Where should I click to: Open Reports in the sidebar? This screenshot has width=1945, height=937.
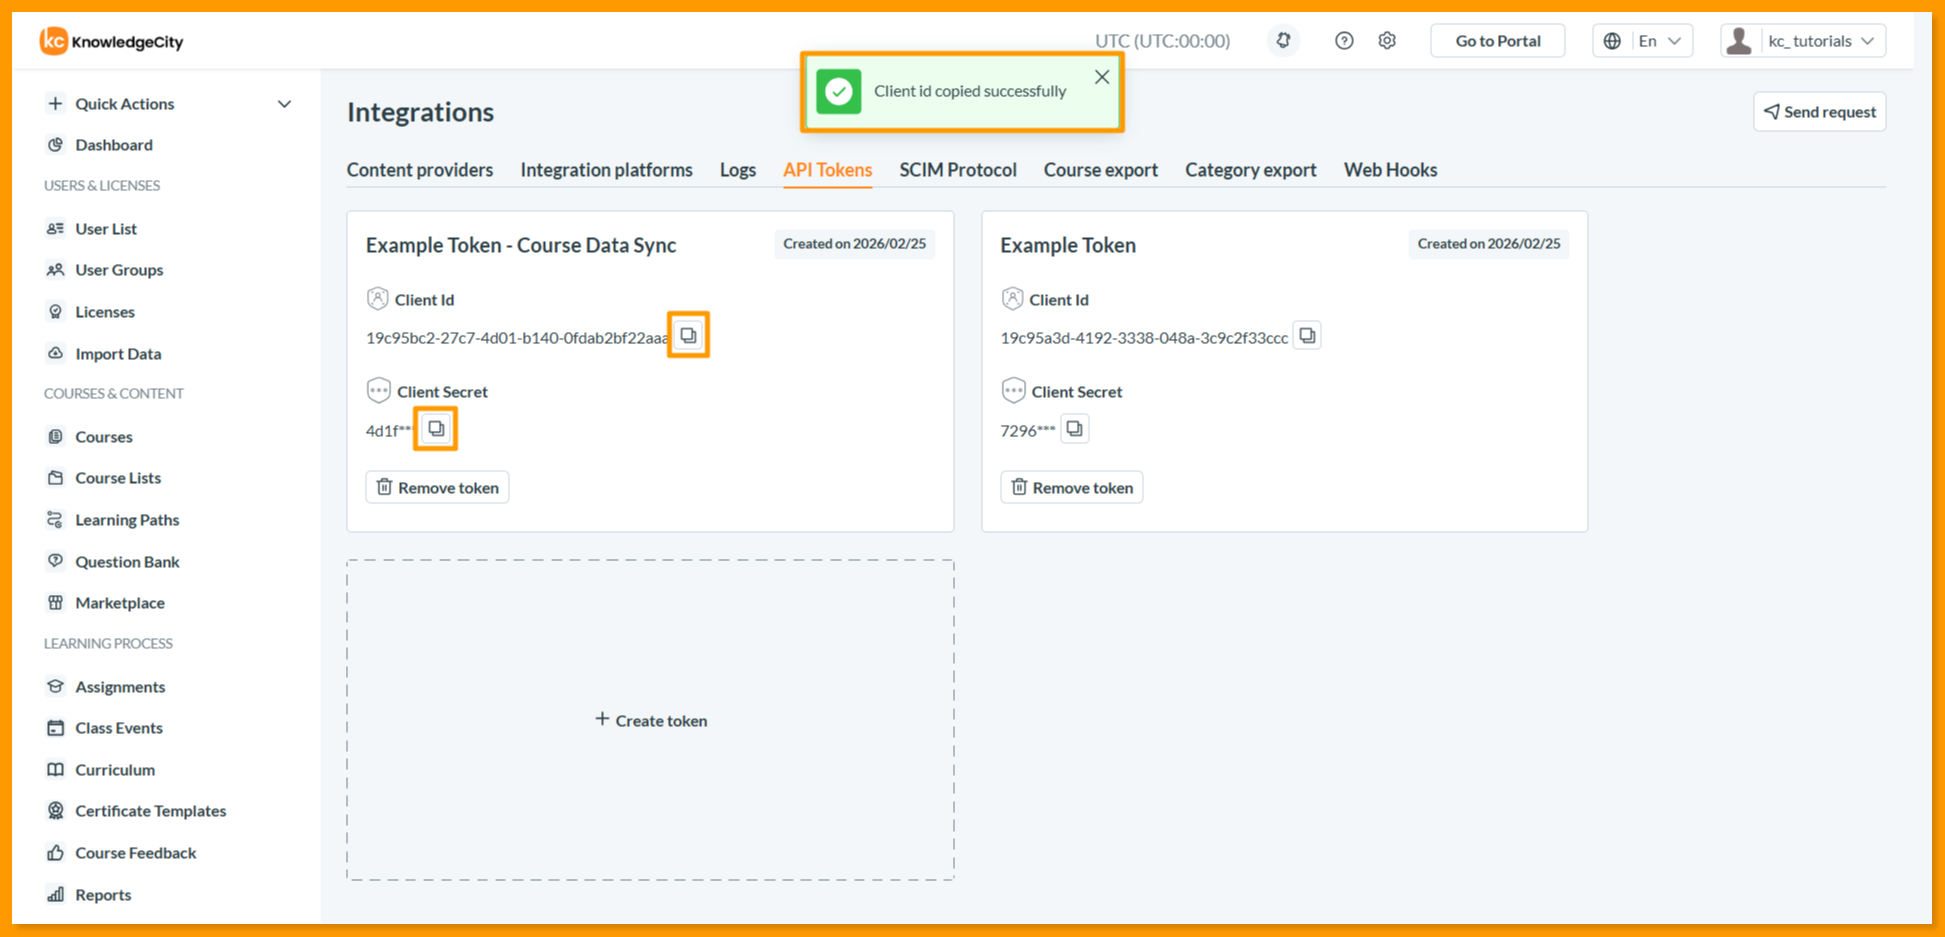[x=103, y=895]
